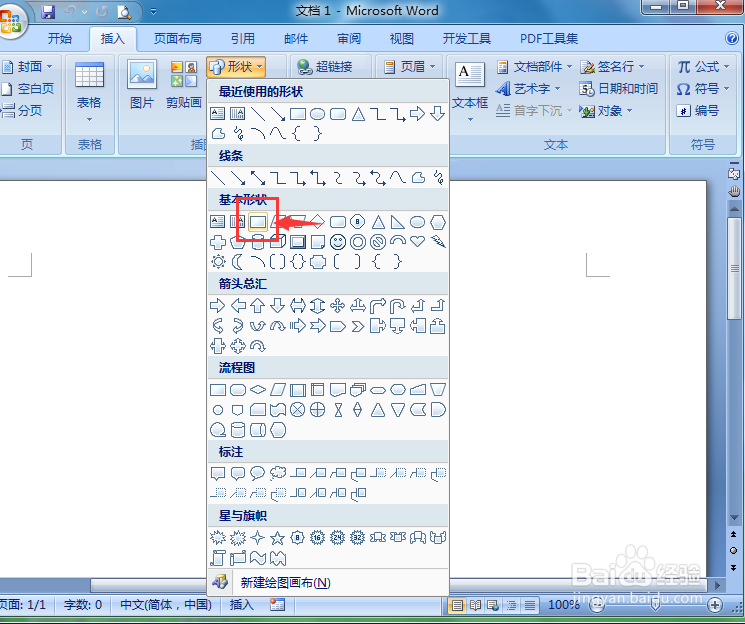Pick the cloud callout shape
Viewport: 745px width, 624px height.
click(x=277, y=473)
